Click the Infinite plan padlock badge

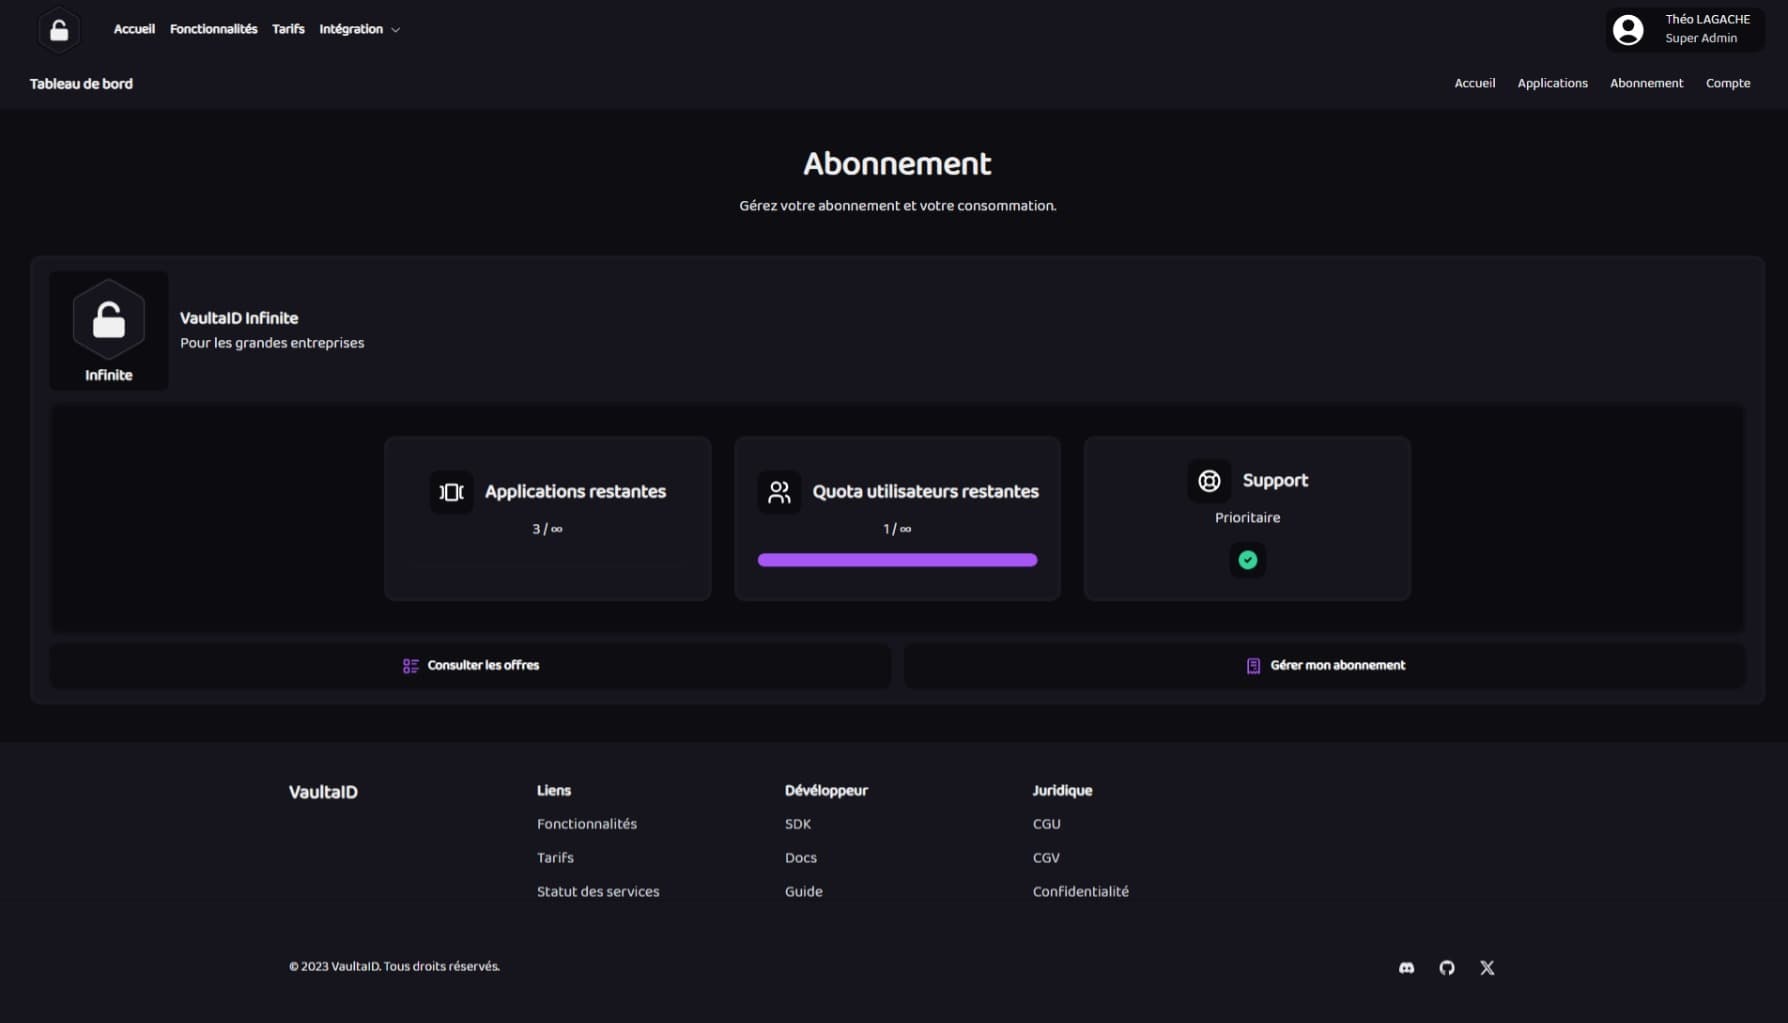109,320
